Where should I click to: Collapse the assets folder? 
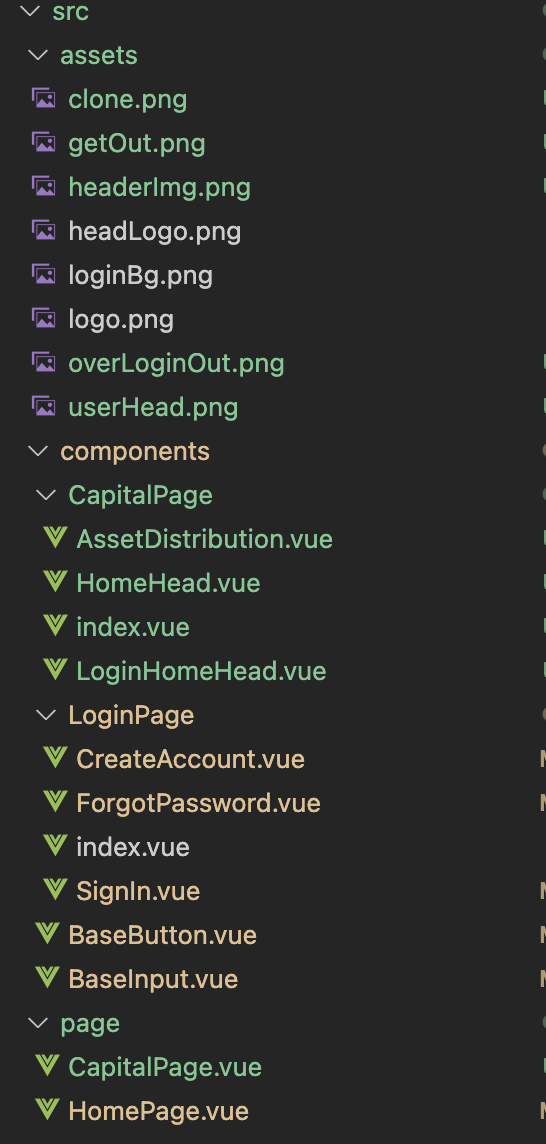coord(38,55)
